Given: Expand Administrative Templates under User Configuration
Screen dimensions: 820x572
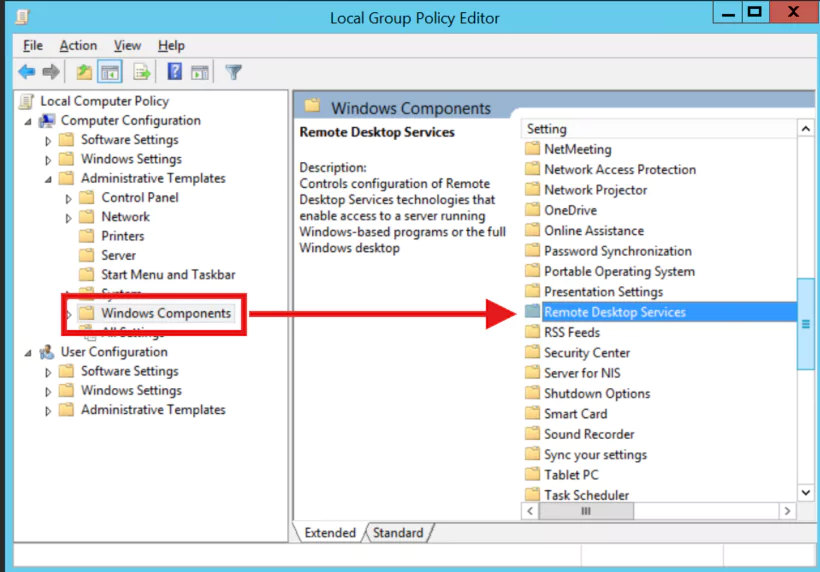Looking at the screenshot, I should [x=48, y=411].
